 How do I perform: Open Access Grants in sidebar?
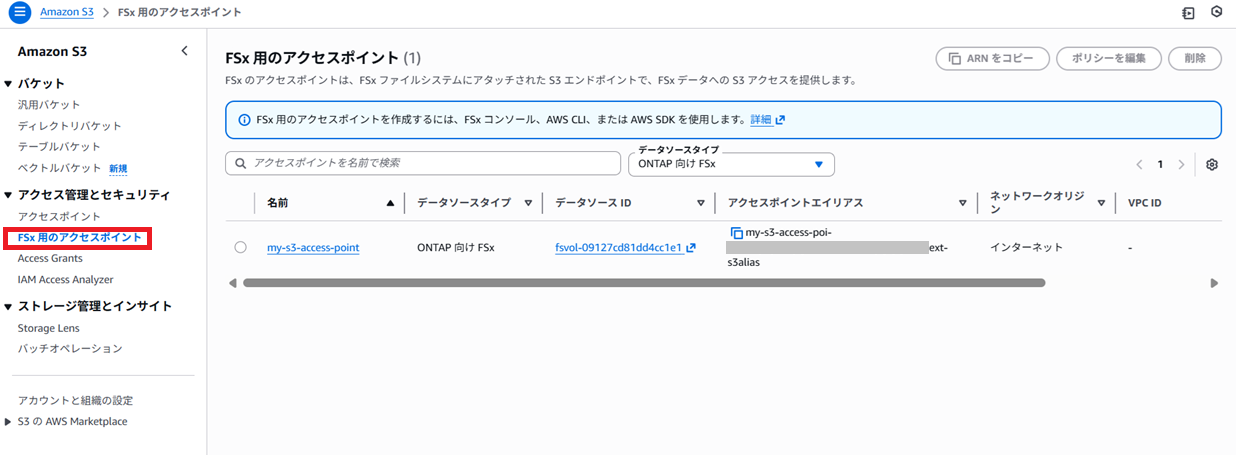(x=50, y=259)
